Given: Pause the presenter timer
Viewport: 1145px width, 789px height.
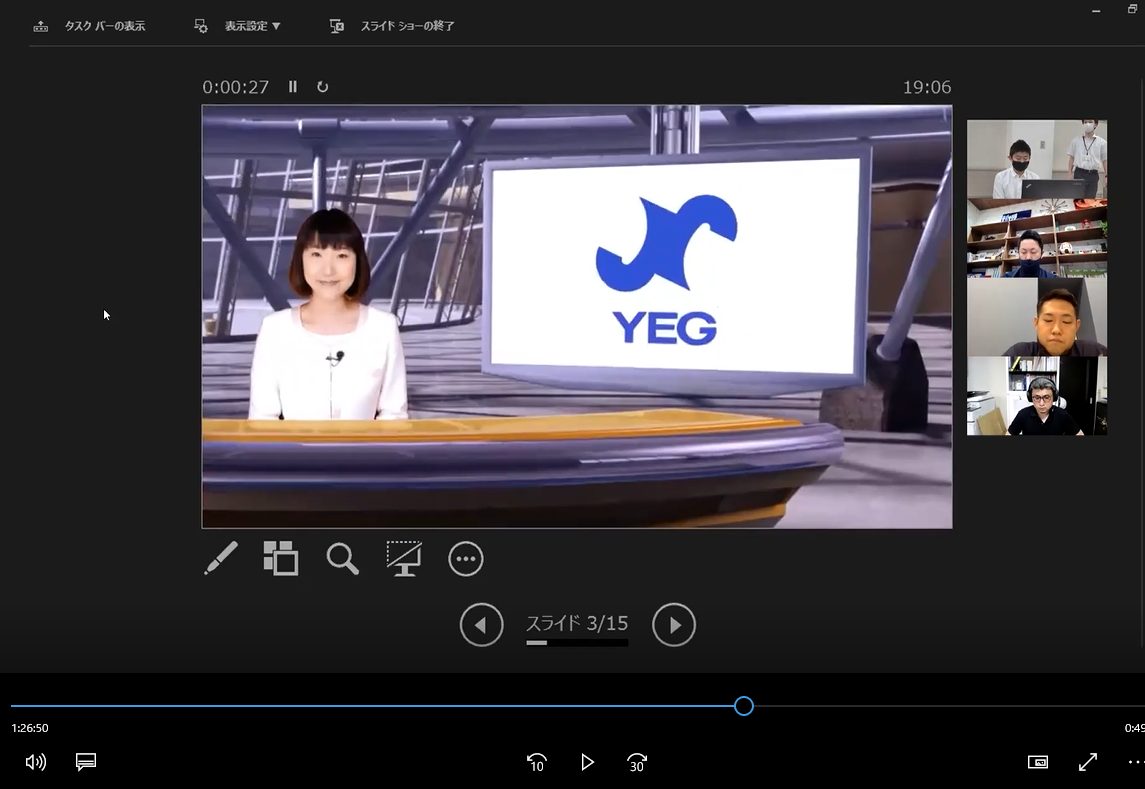Looking at the screenshot, I should [x=293, y=87].
